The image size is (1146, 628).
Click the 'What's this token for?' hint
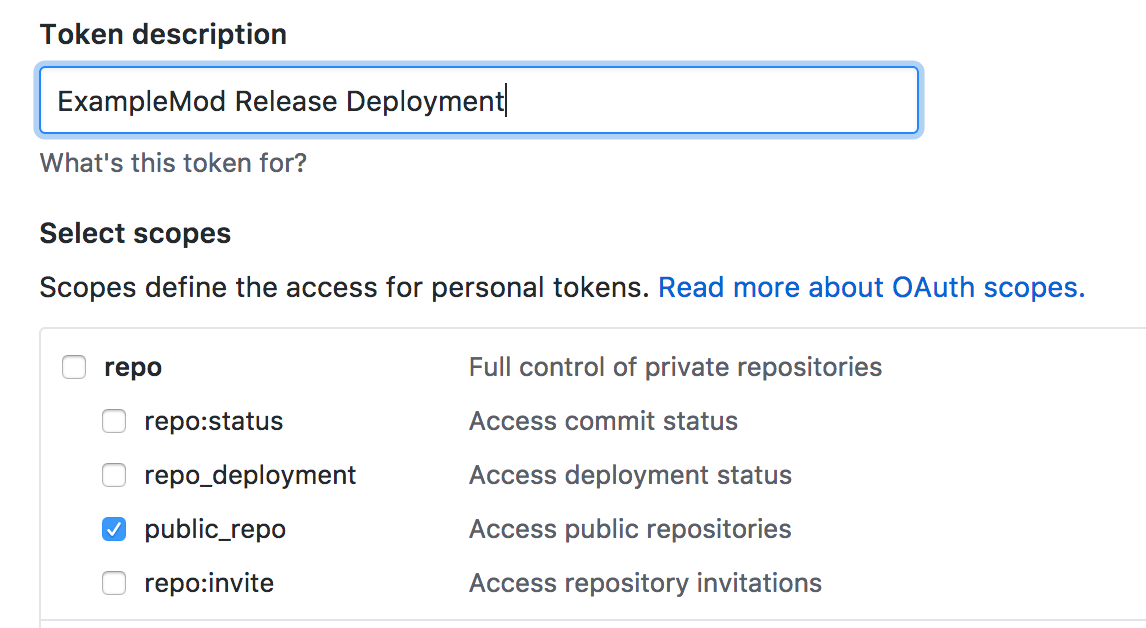click(x=173, y=162)
